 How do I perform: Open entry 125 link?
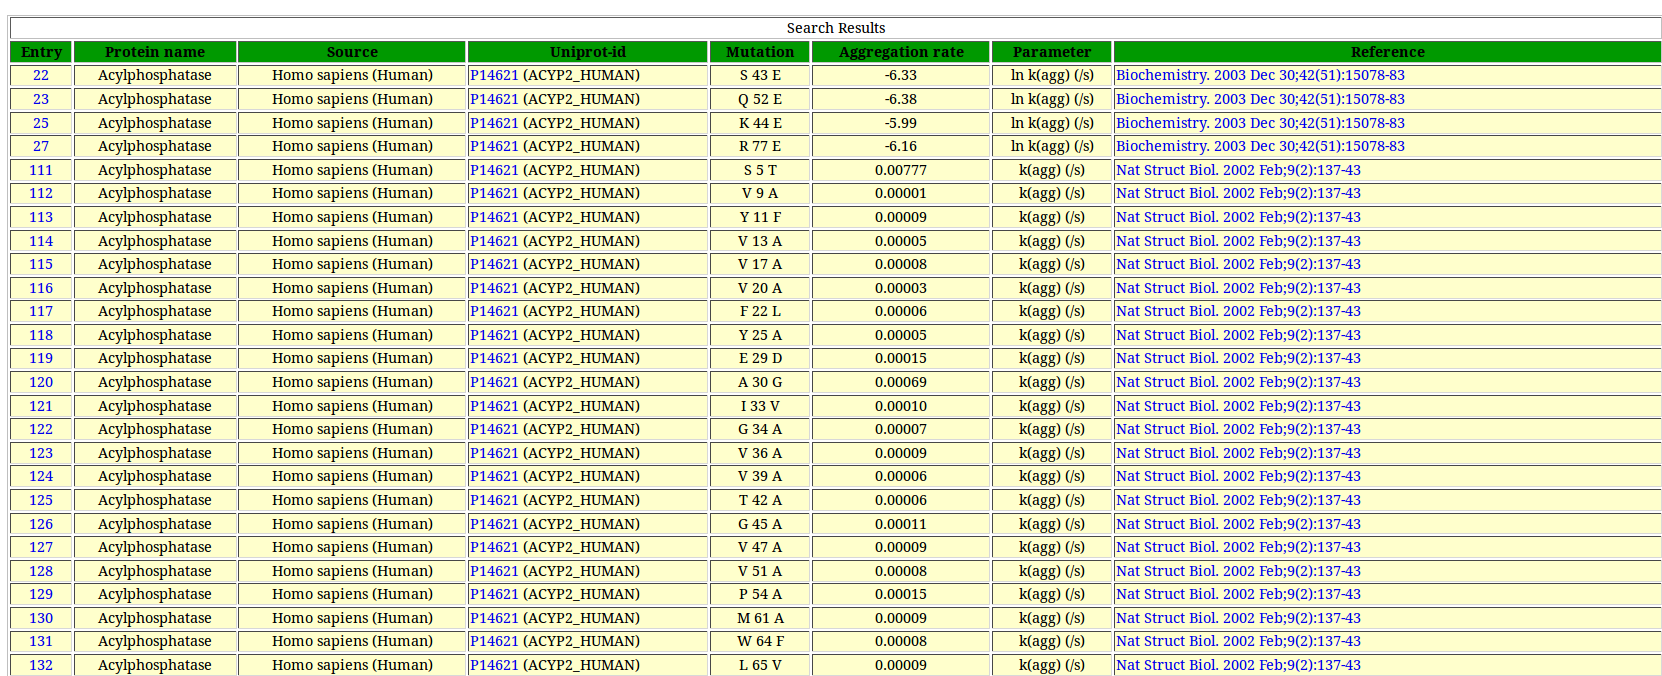click(41, 500)
